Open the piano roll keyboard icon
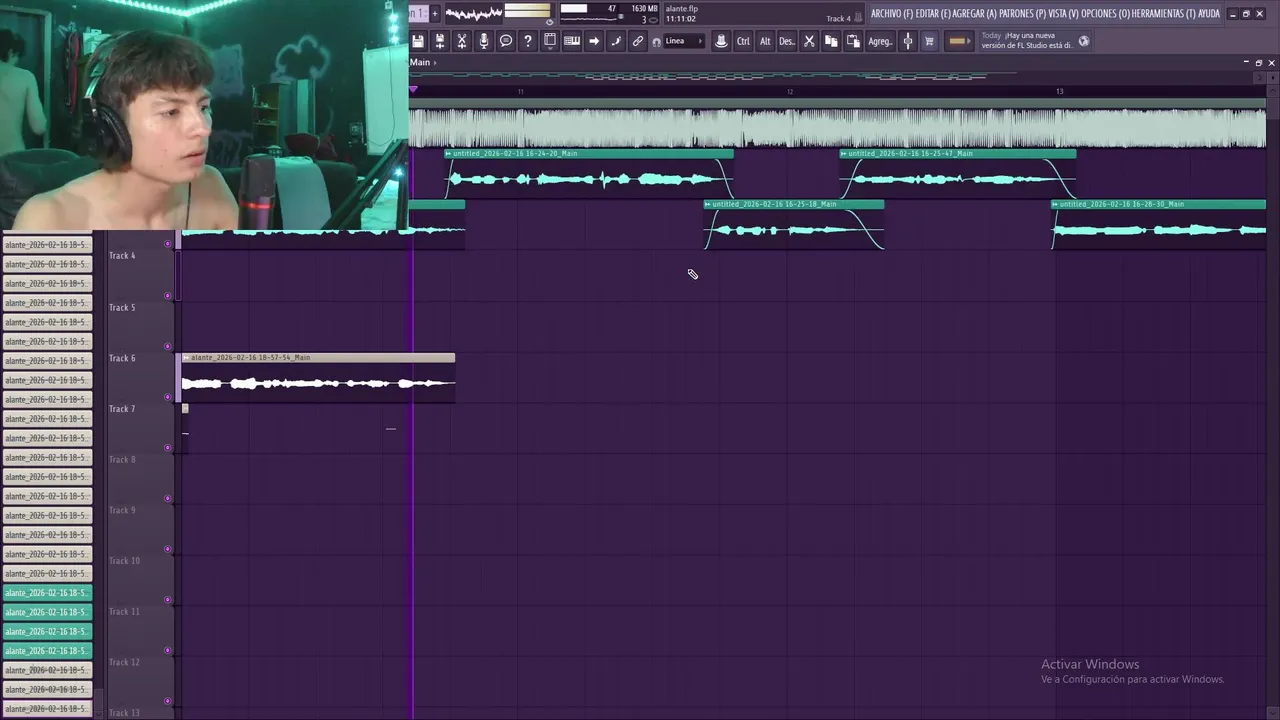Viewport: 1280px width, 720px height. pyautogui.click(x=572, y=41)
